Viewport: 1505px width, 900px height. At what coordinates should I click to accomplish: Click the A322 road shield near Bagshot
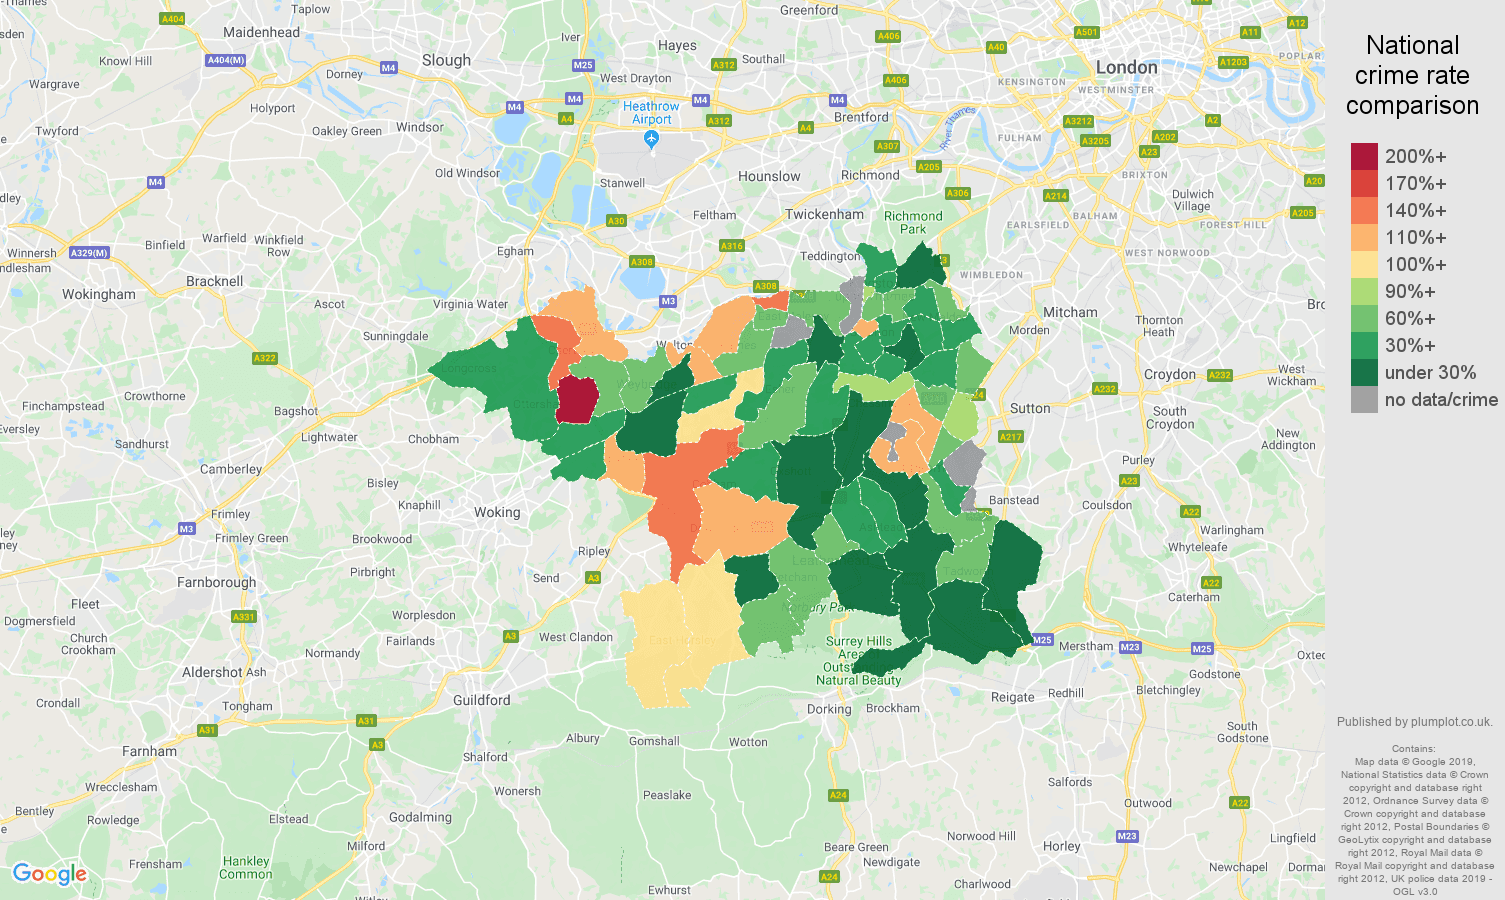[265, 358]
